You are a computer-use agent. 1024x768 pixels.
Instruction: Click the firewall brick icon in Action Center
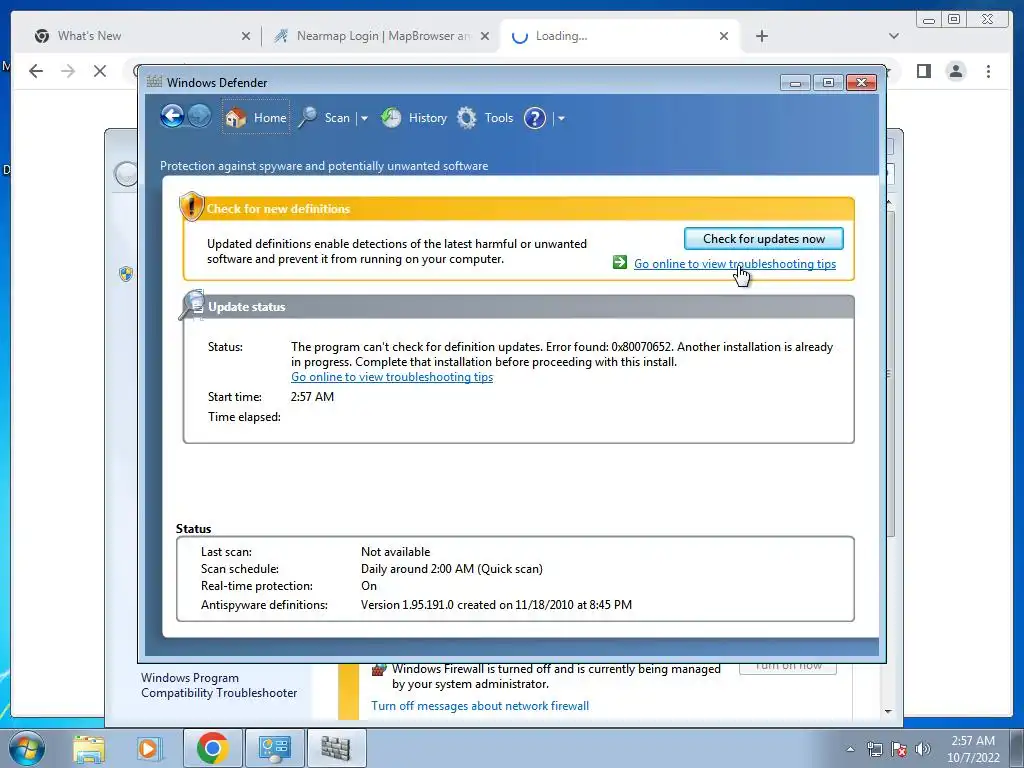tap(378, 670)
